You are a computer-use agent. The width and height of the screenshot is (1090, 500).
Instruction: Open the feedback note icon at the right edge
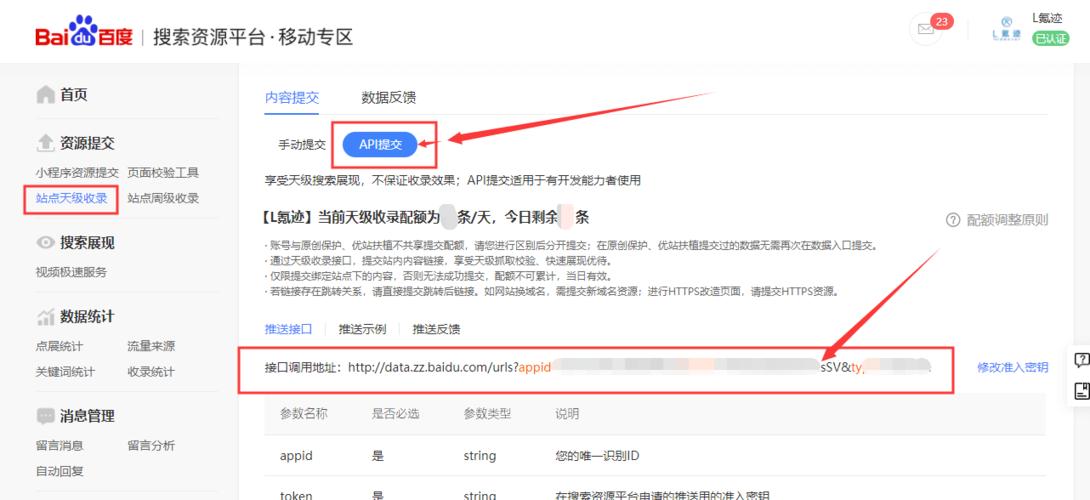1081,389
